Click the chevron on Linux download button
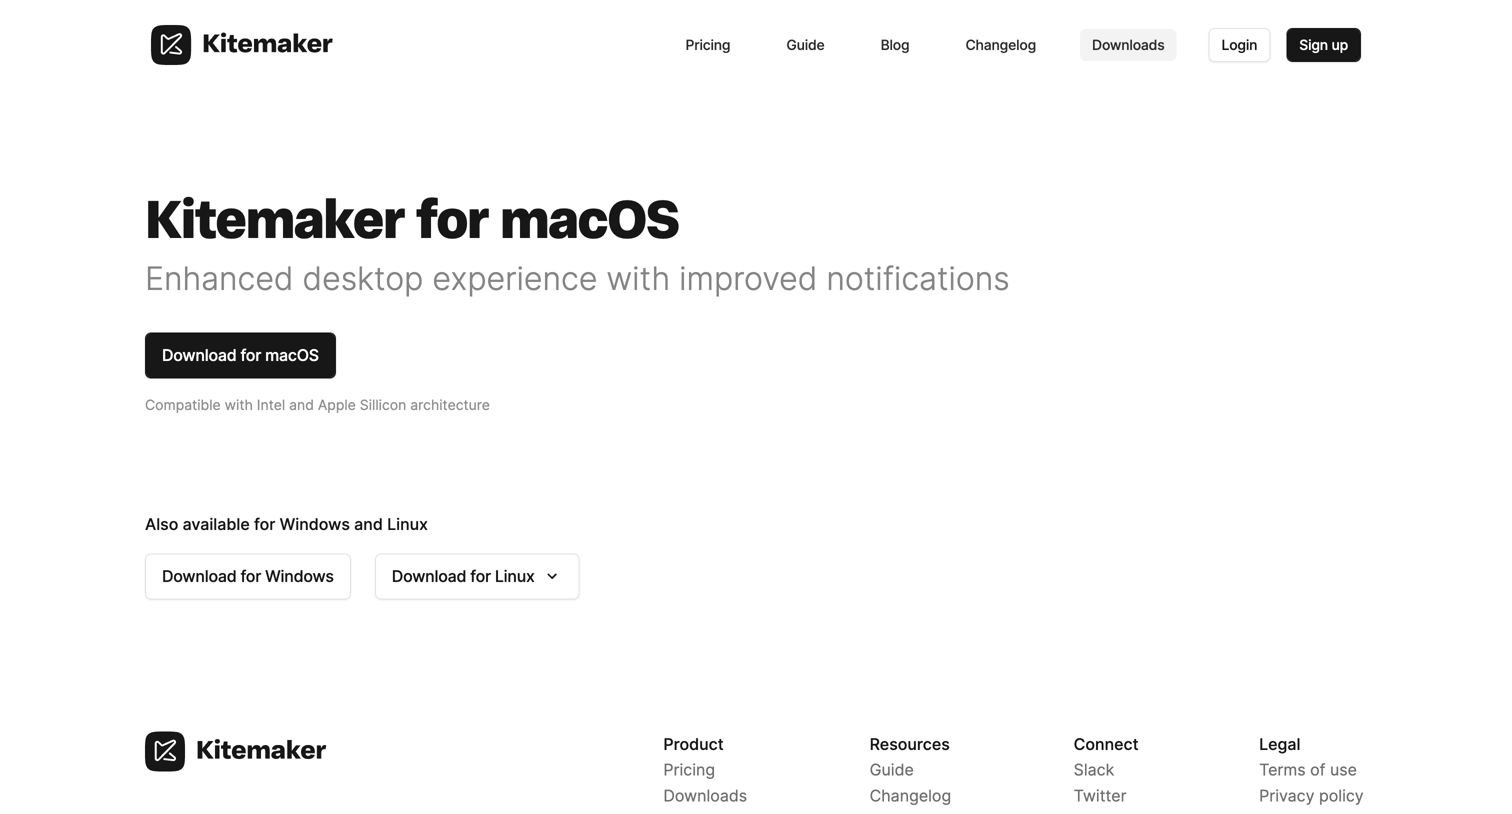Image resolution: width=1512 pixels, height=814 pixels. (552, 576)
